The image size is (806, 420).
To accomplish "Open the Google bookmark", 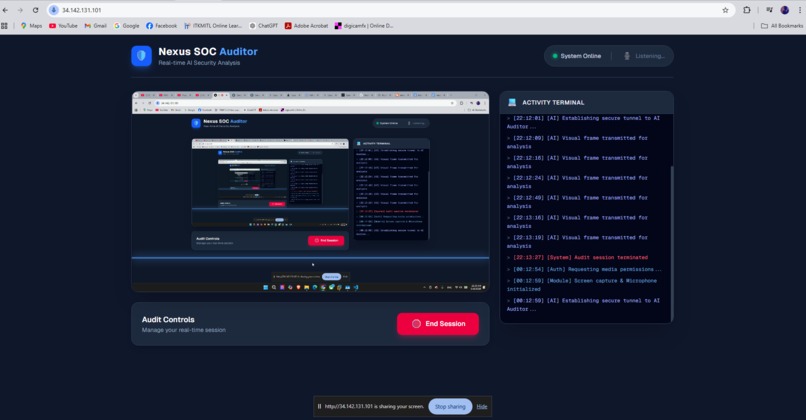I will [x=126, y=26].
